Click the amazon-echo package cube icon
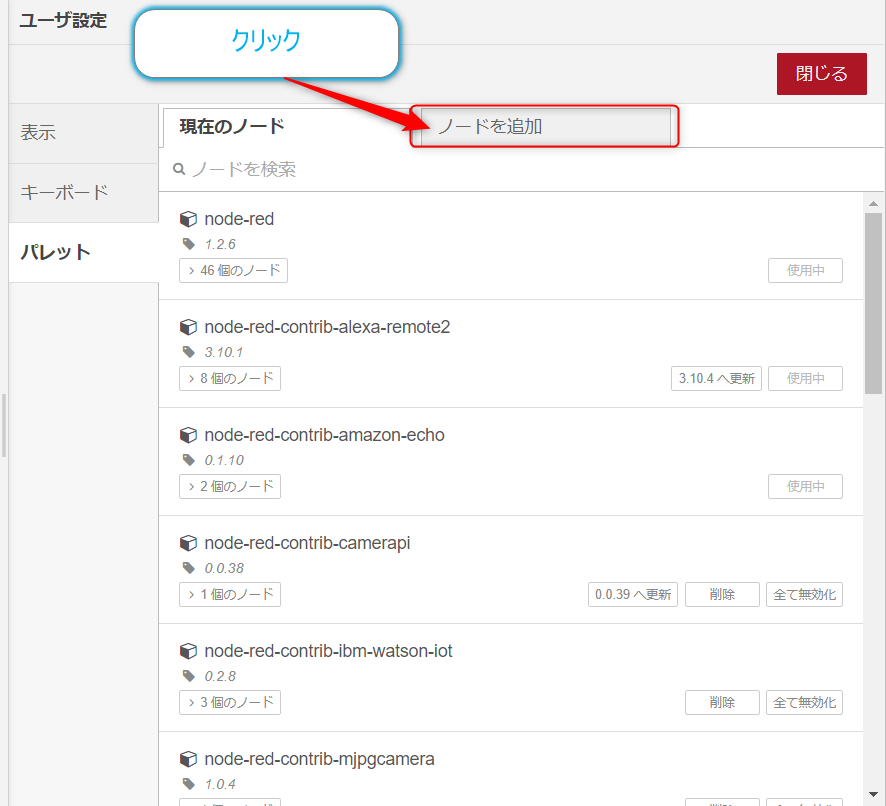Screen dimensions: 886x806 click(188, 435)
